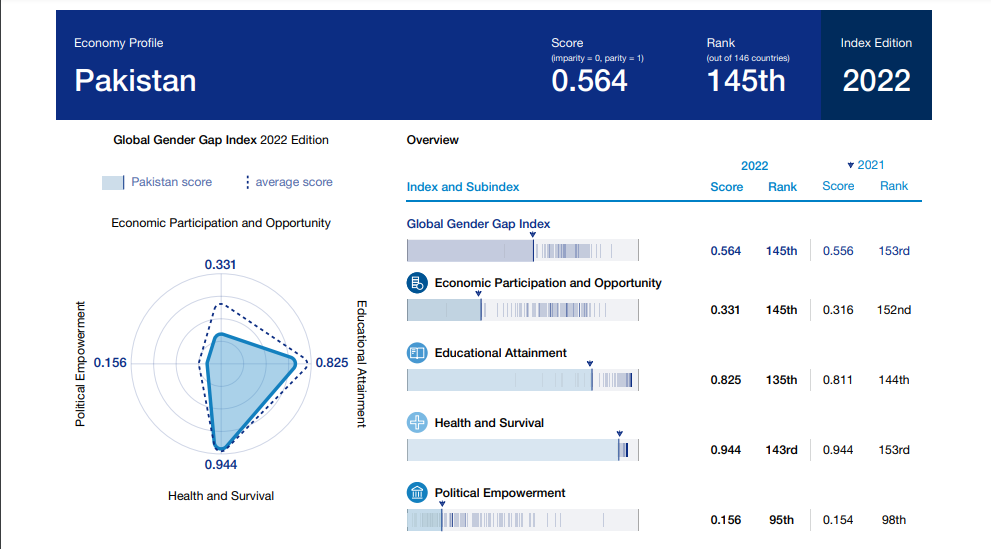991x549 pixels.
Task: Click the Global Gender Gap Index 2022 Edition title
Action: pyautogui.click(x=221, y=140)
